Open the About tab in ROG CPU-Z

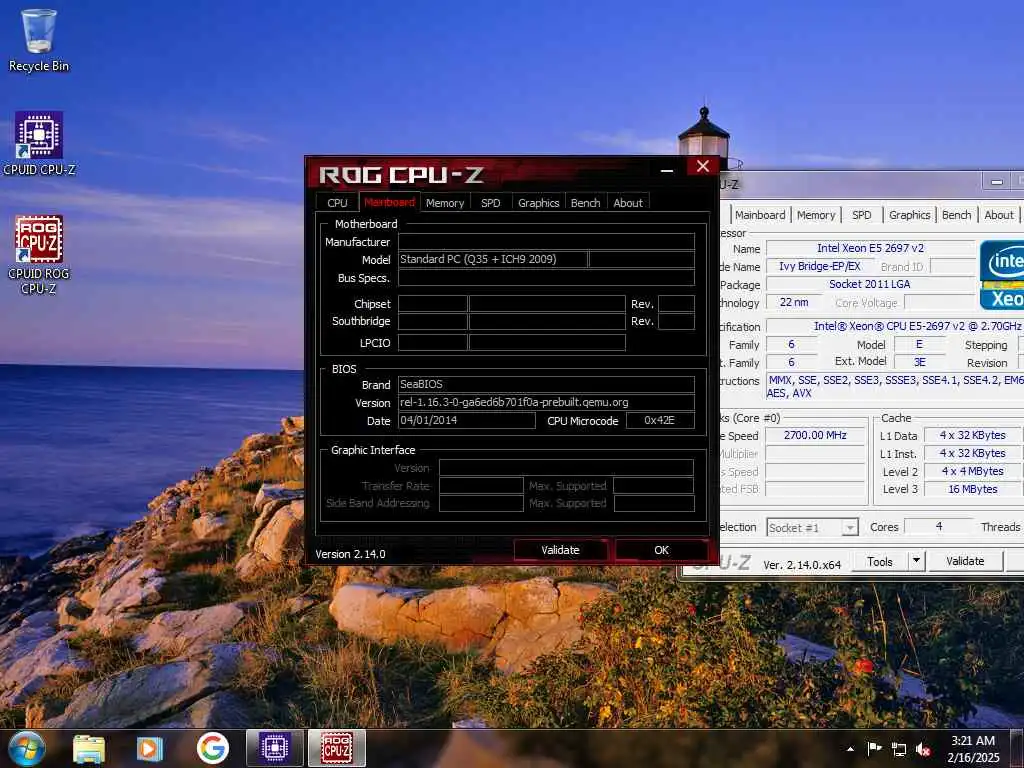coord(628,202)
